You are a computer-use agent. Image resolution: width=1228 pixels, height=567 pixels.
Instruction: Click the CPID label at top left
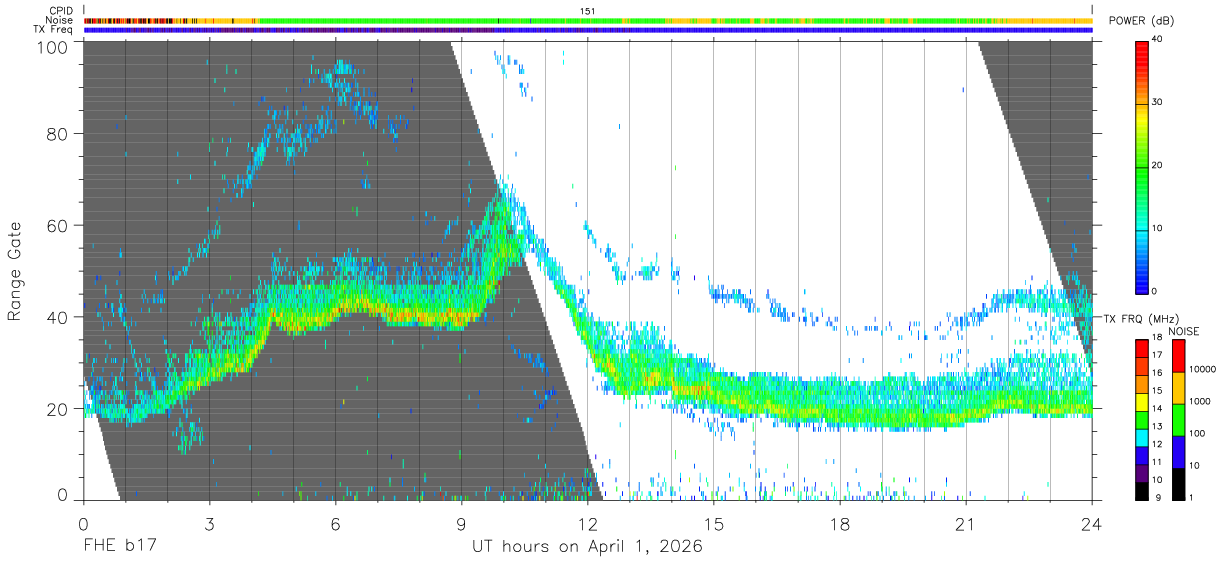pos(61,11)
